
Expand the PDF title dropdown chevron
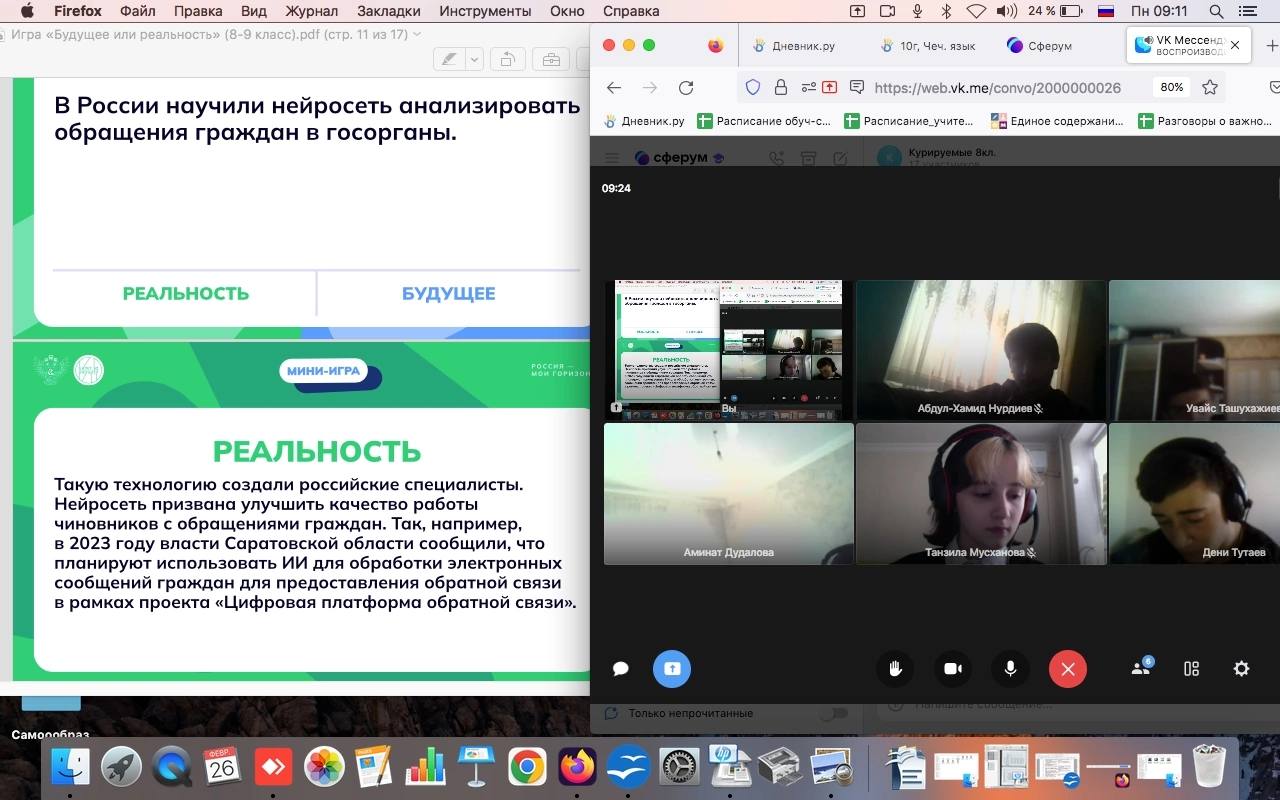(x=417, y=34)
